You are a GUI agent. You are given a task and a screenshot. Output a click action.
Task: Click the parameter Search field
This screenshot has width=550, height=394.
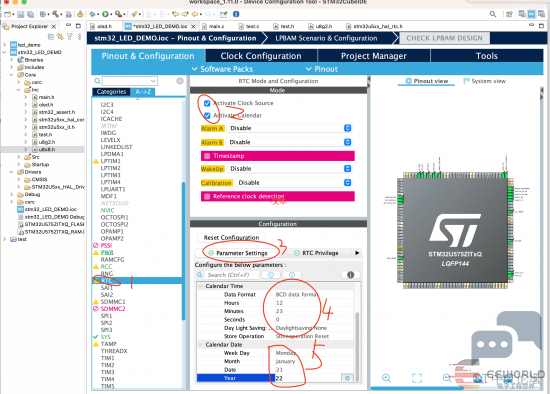(232, 275)
